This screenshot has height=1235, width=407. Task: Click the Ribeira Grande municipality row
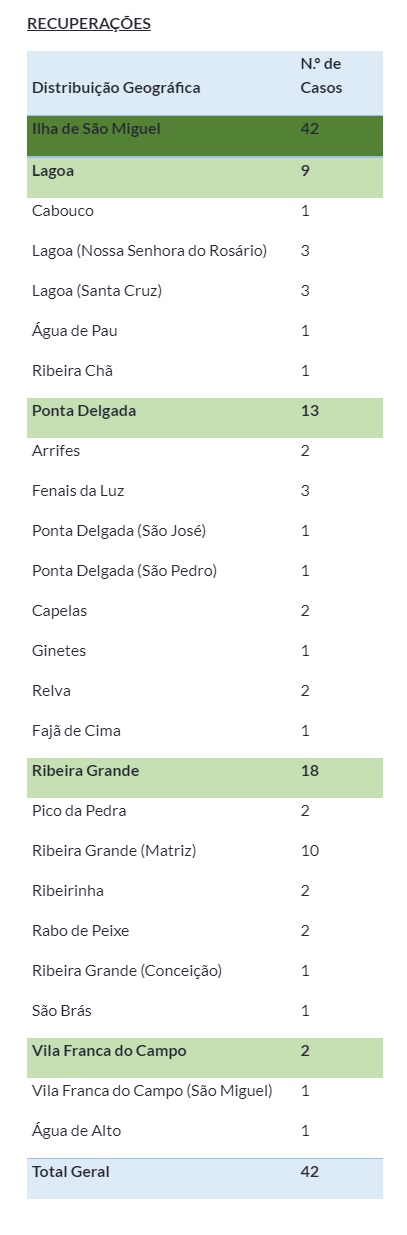pyautogui.click(x=205, y=777)
